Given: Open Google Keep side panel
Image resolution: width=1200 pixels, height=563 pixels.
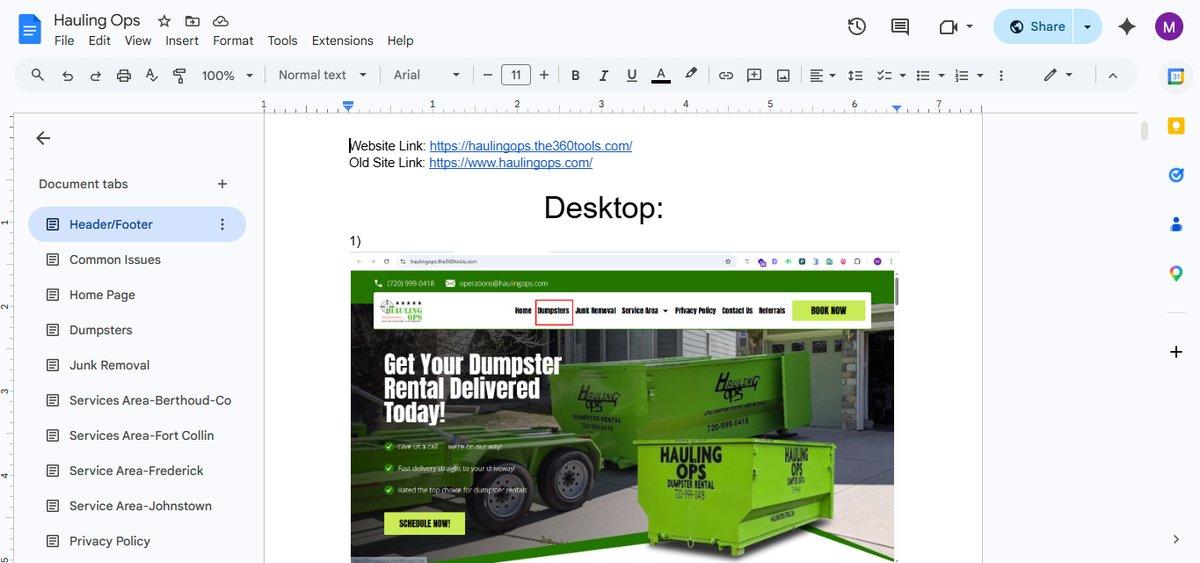Looking at the screenshot, I should click(1176, 126).
